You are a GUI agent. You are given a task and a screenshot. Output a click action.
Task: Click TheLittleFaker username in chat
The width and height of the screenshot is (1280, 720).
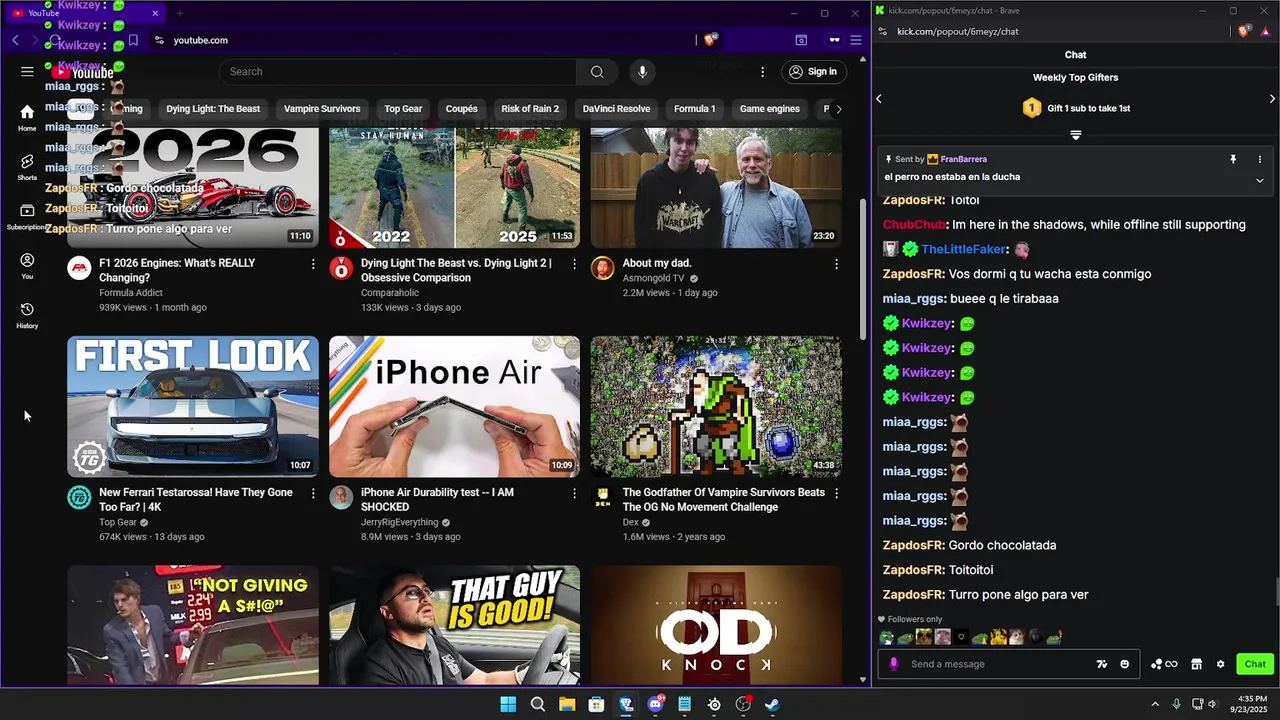pos(964,249)
